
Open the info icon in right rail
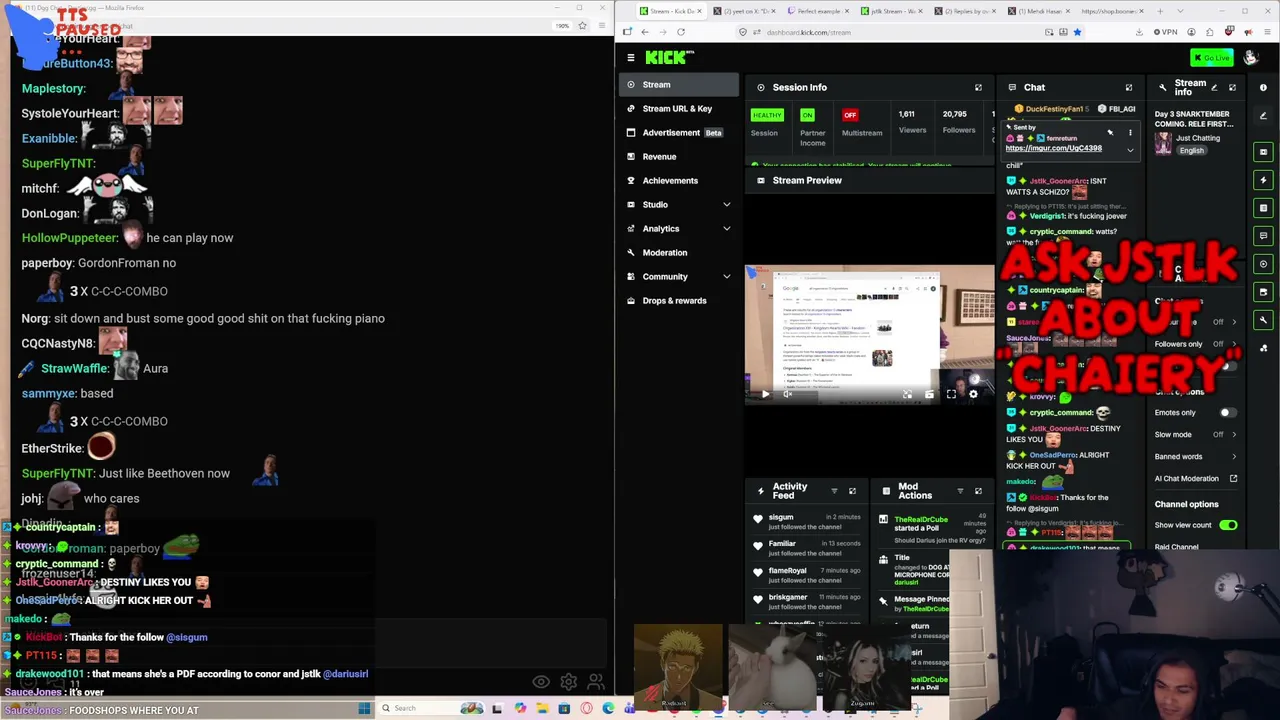pyautogui.click(x=1263, y=88)
